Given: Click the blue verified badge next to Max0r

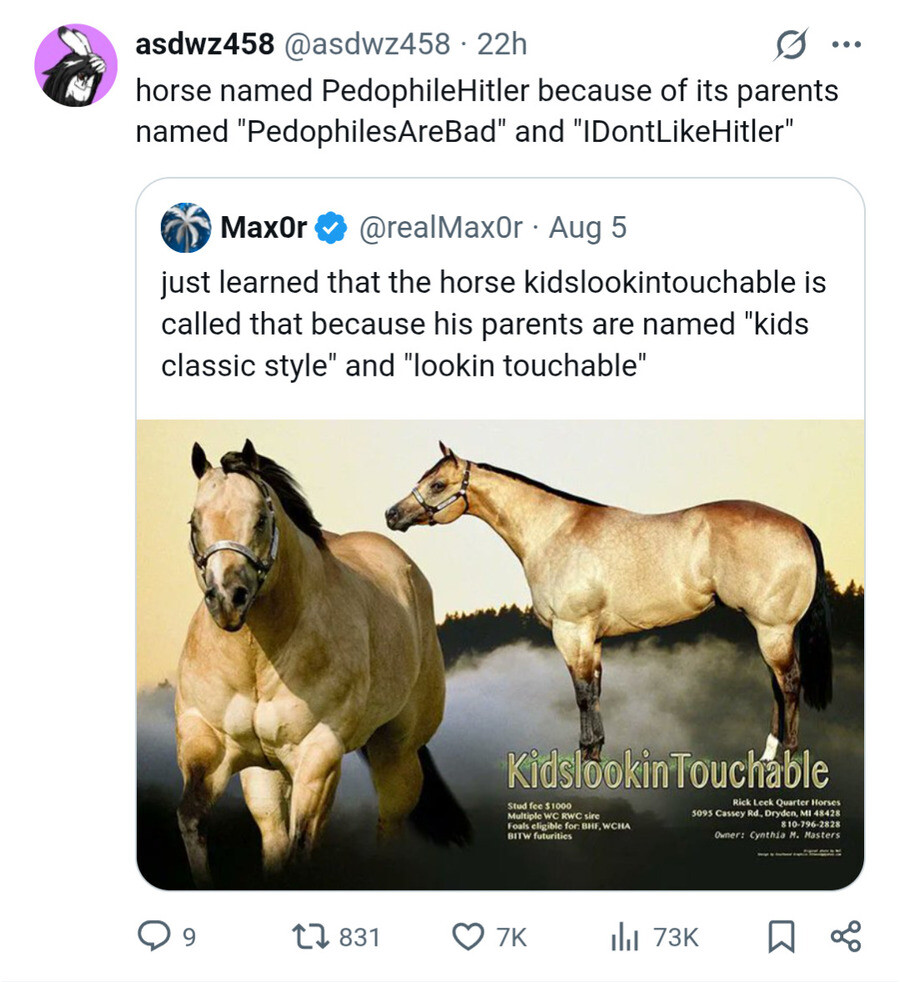Looking at the screenshot, I should tap(330, 228).
